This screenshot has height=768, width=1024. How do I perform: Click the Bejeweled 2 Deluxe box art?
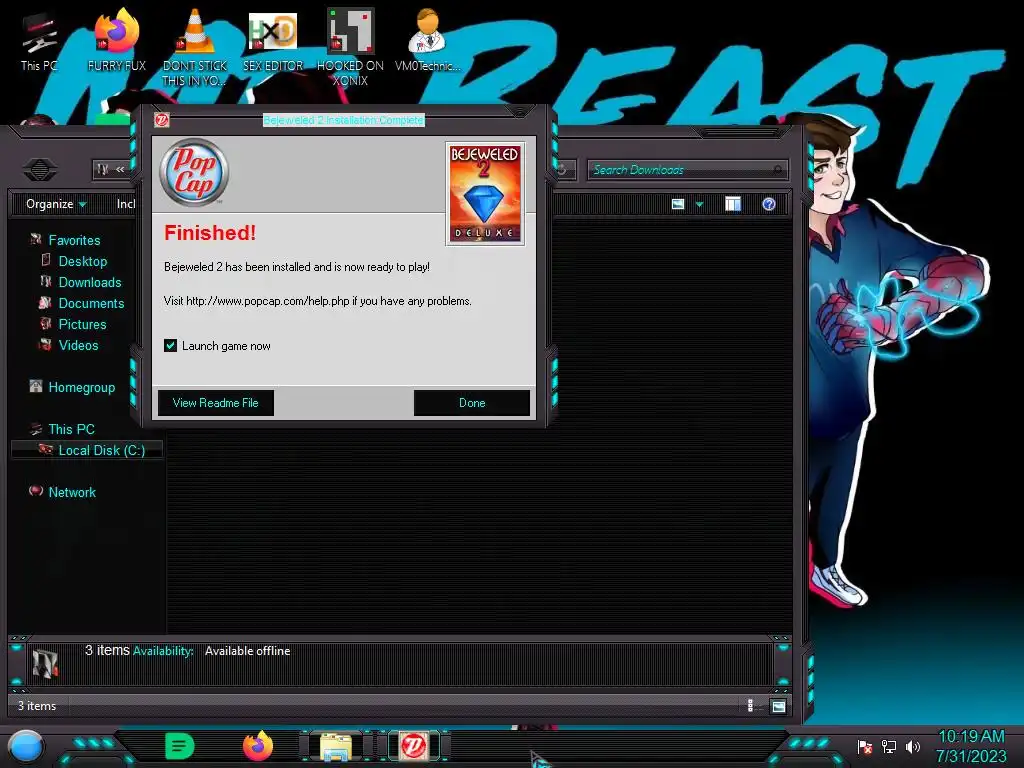(x=485, y=193)
